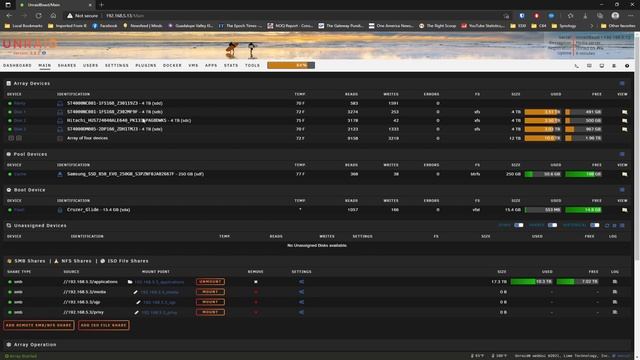Open the Facebook bookmark
Screen dimensions: 640x360
coord(104,25)
